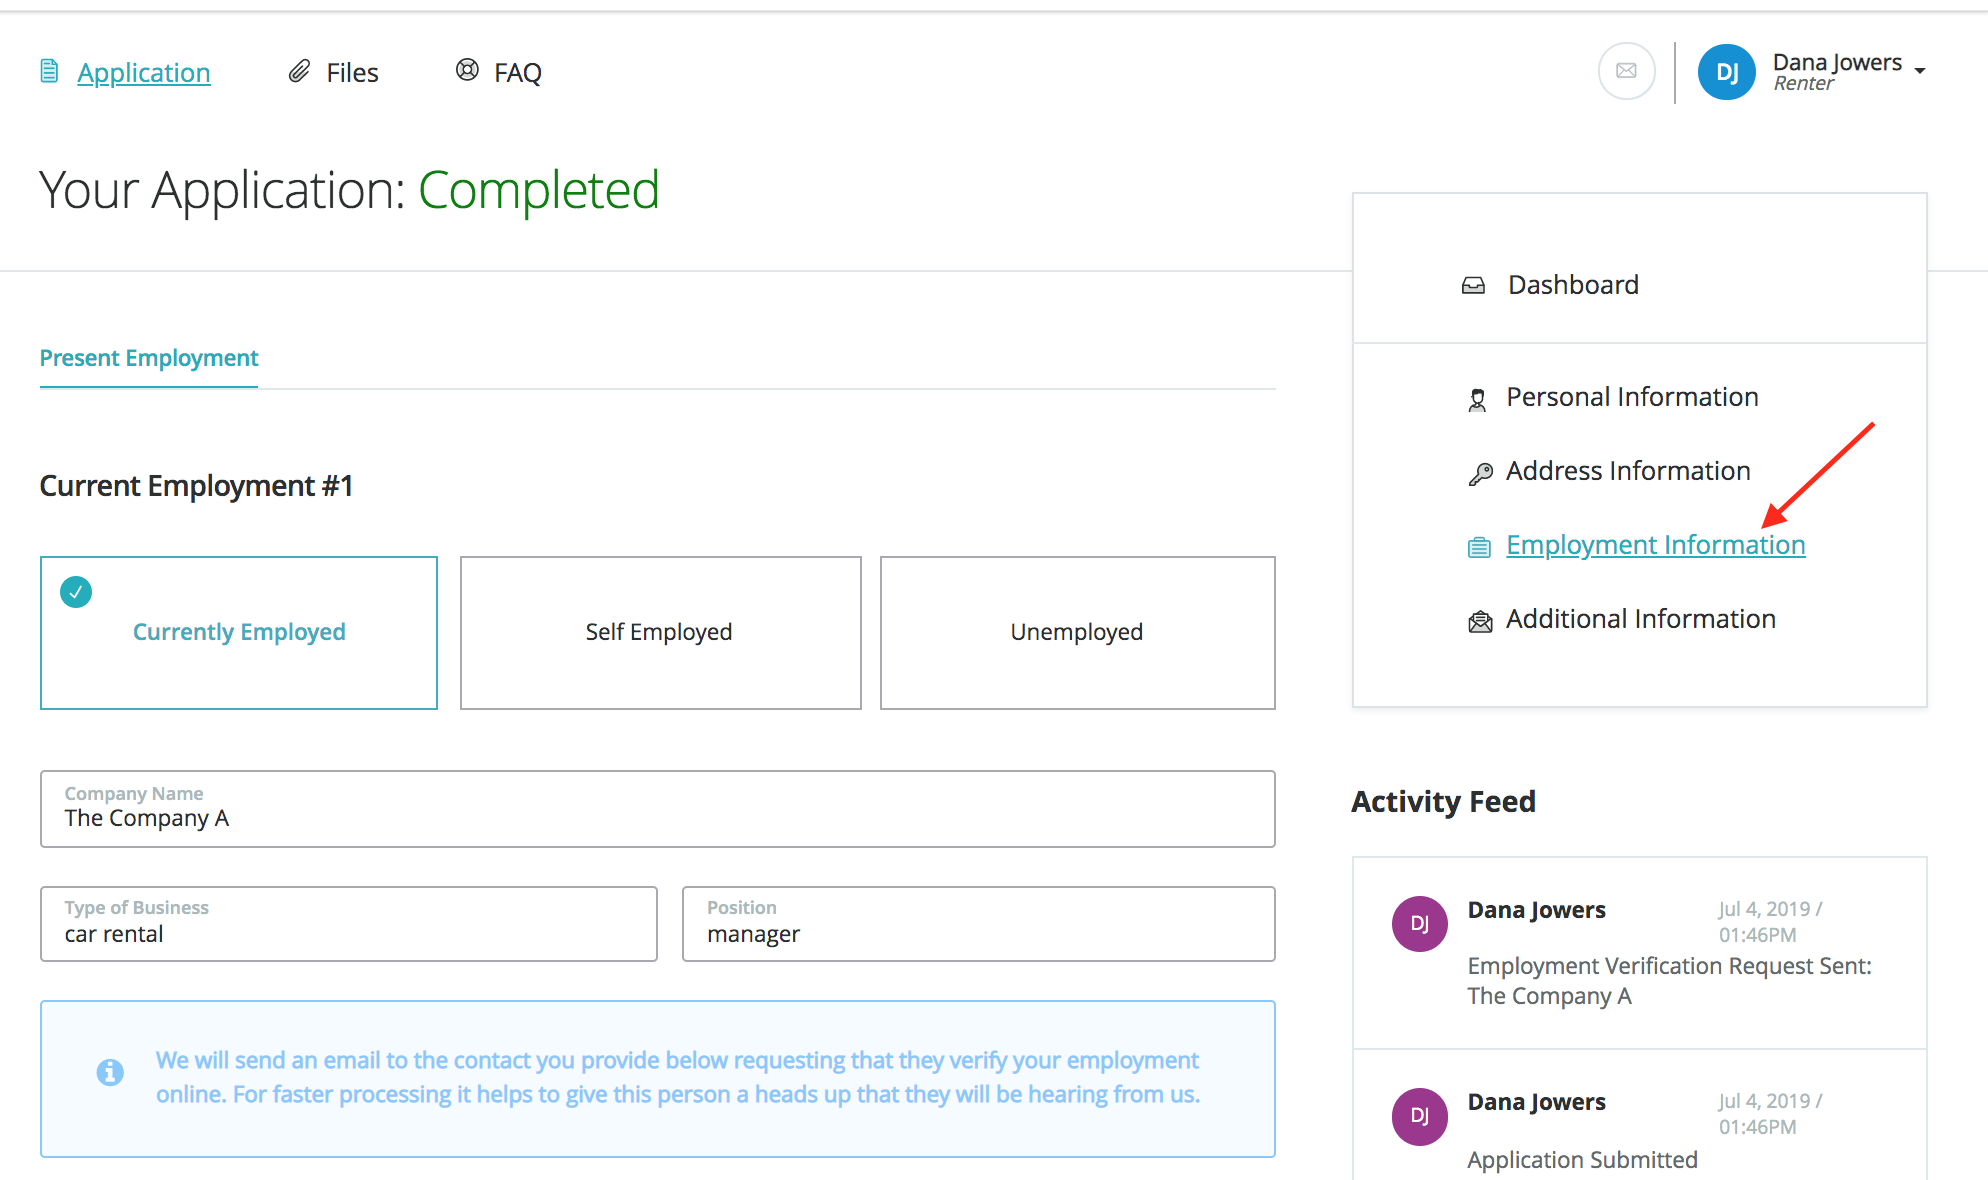The height and width of the screenshot is (1180, 1988).
Task: Go to Dashboard in sidebar
Action: pos(1573,285)
